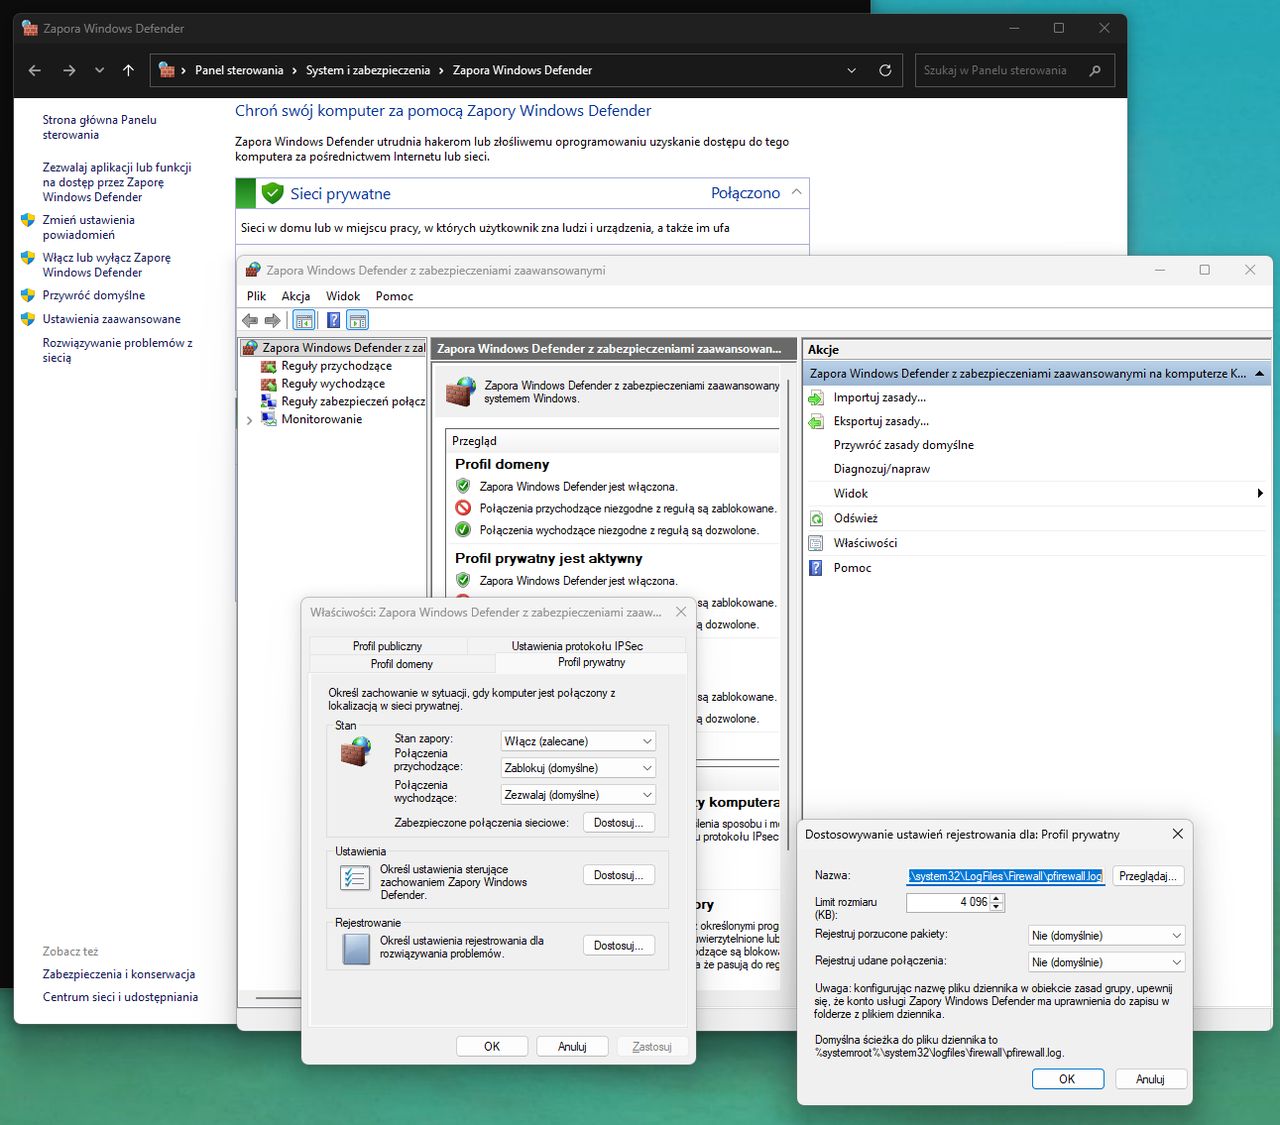This screenshot has width=1280, height=1125.
Task: Toggle the console tree pane toolbar icon
Action: pos(303,320)
